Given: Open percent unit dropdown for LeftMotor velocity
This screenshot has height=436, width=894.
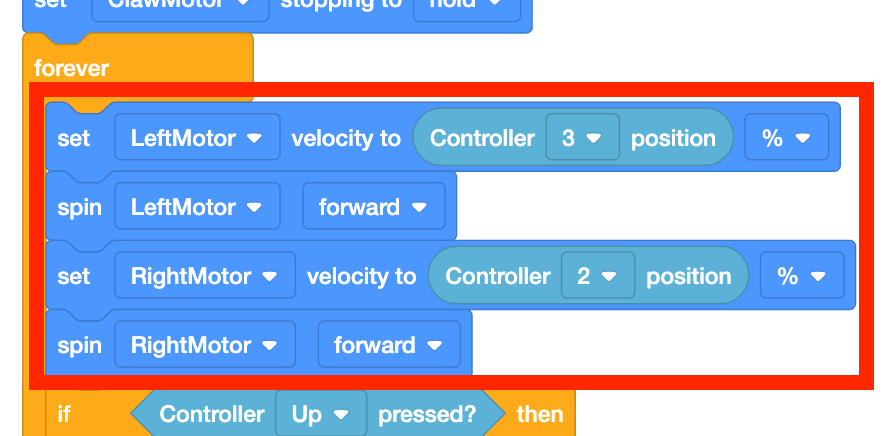Looking at the screenshot, I should (x=786, y=138).
